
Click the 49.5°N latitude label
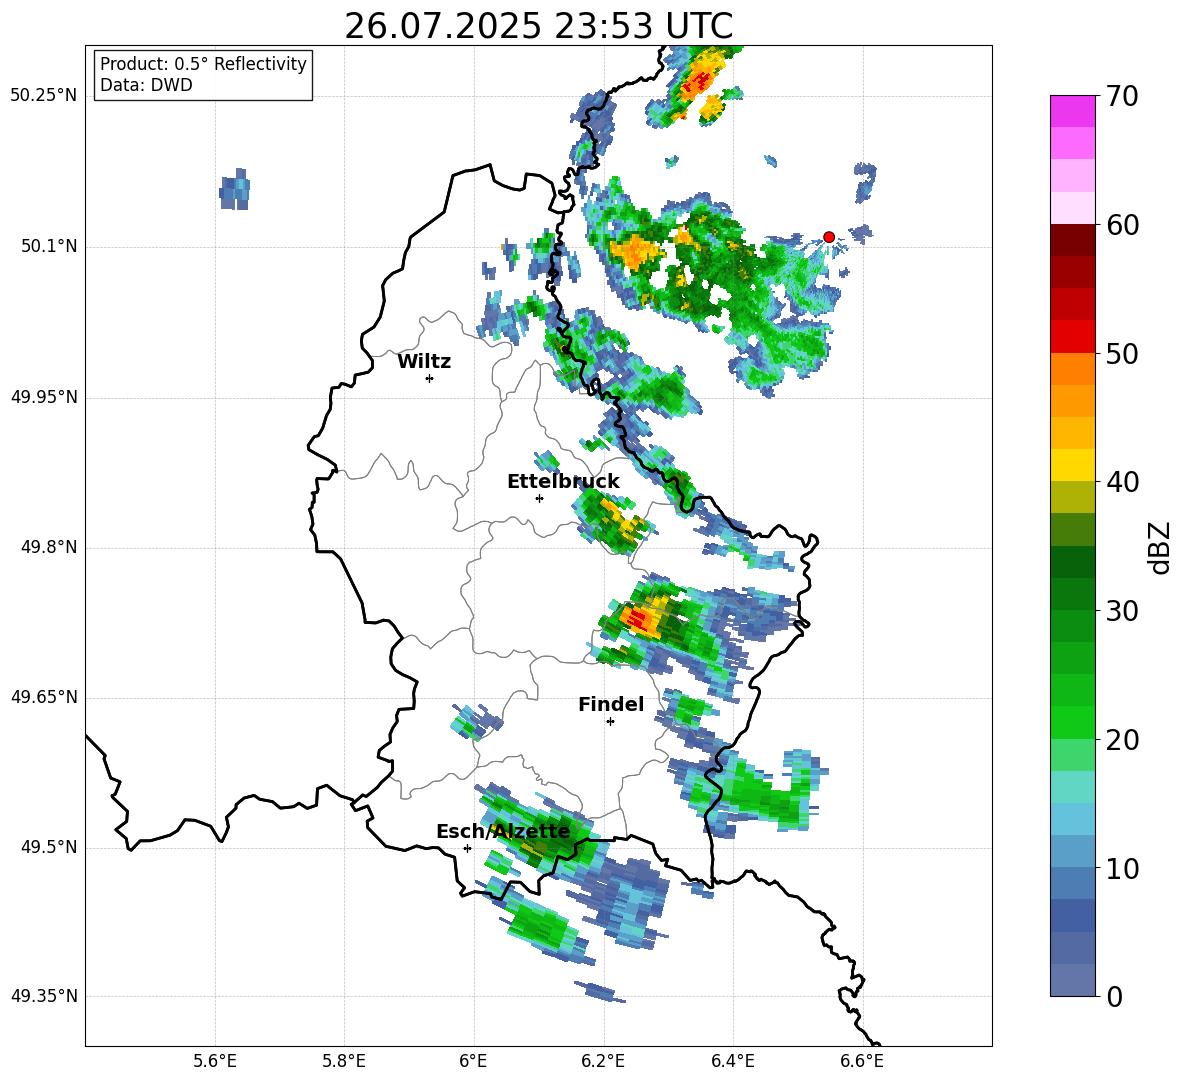click(49, 848)
